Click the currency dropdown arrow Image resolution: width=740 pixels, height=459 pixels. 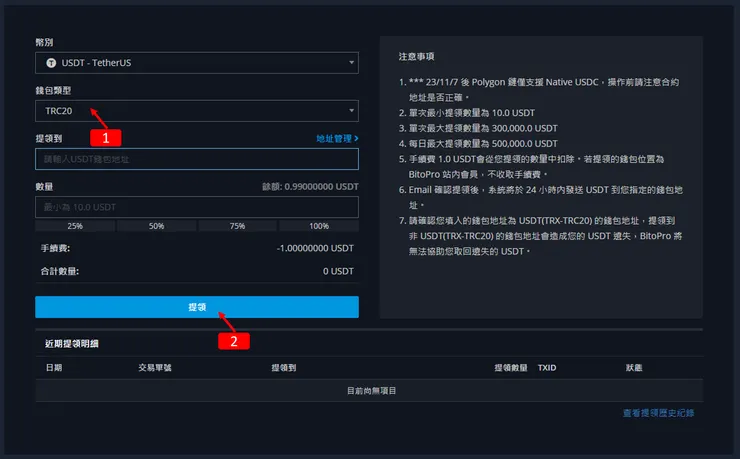pos(351,63)
